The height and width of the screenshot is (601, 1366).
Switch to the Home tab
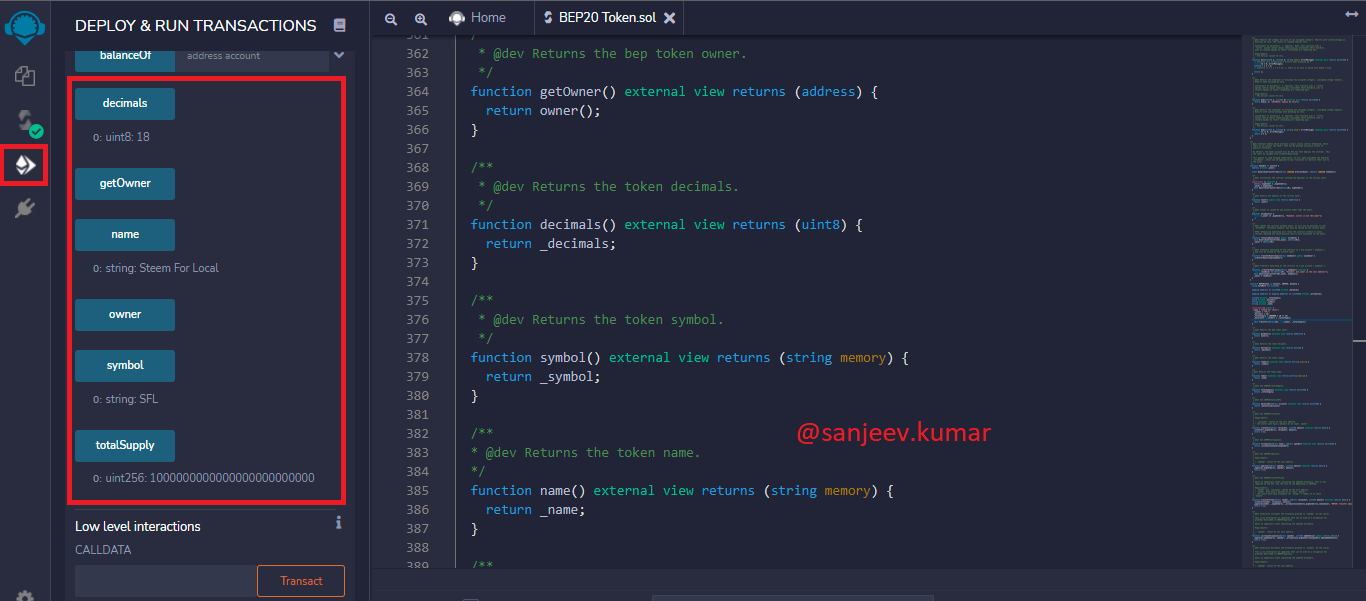click(477, 17)
